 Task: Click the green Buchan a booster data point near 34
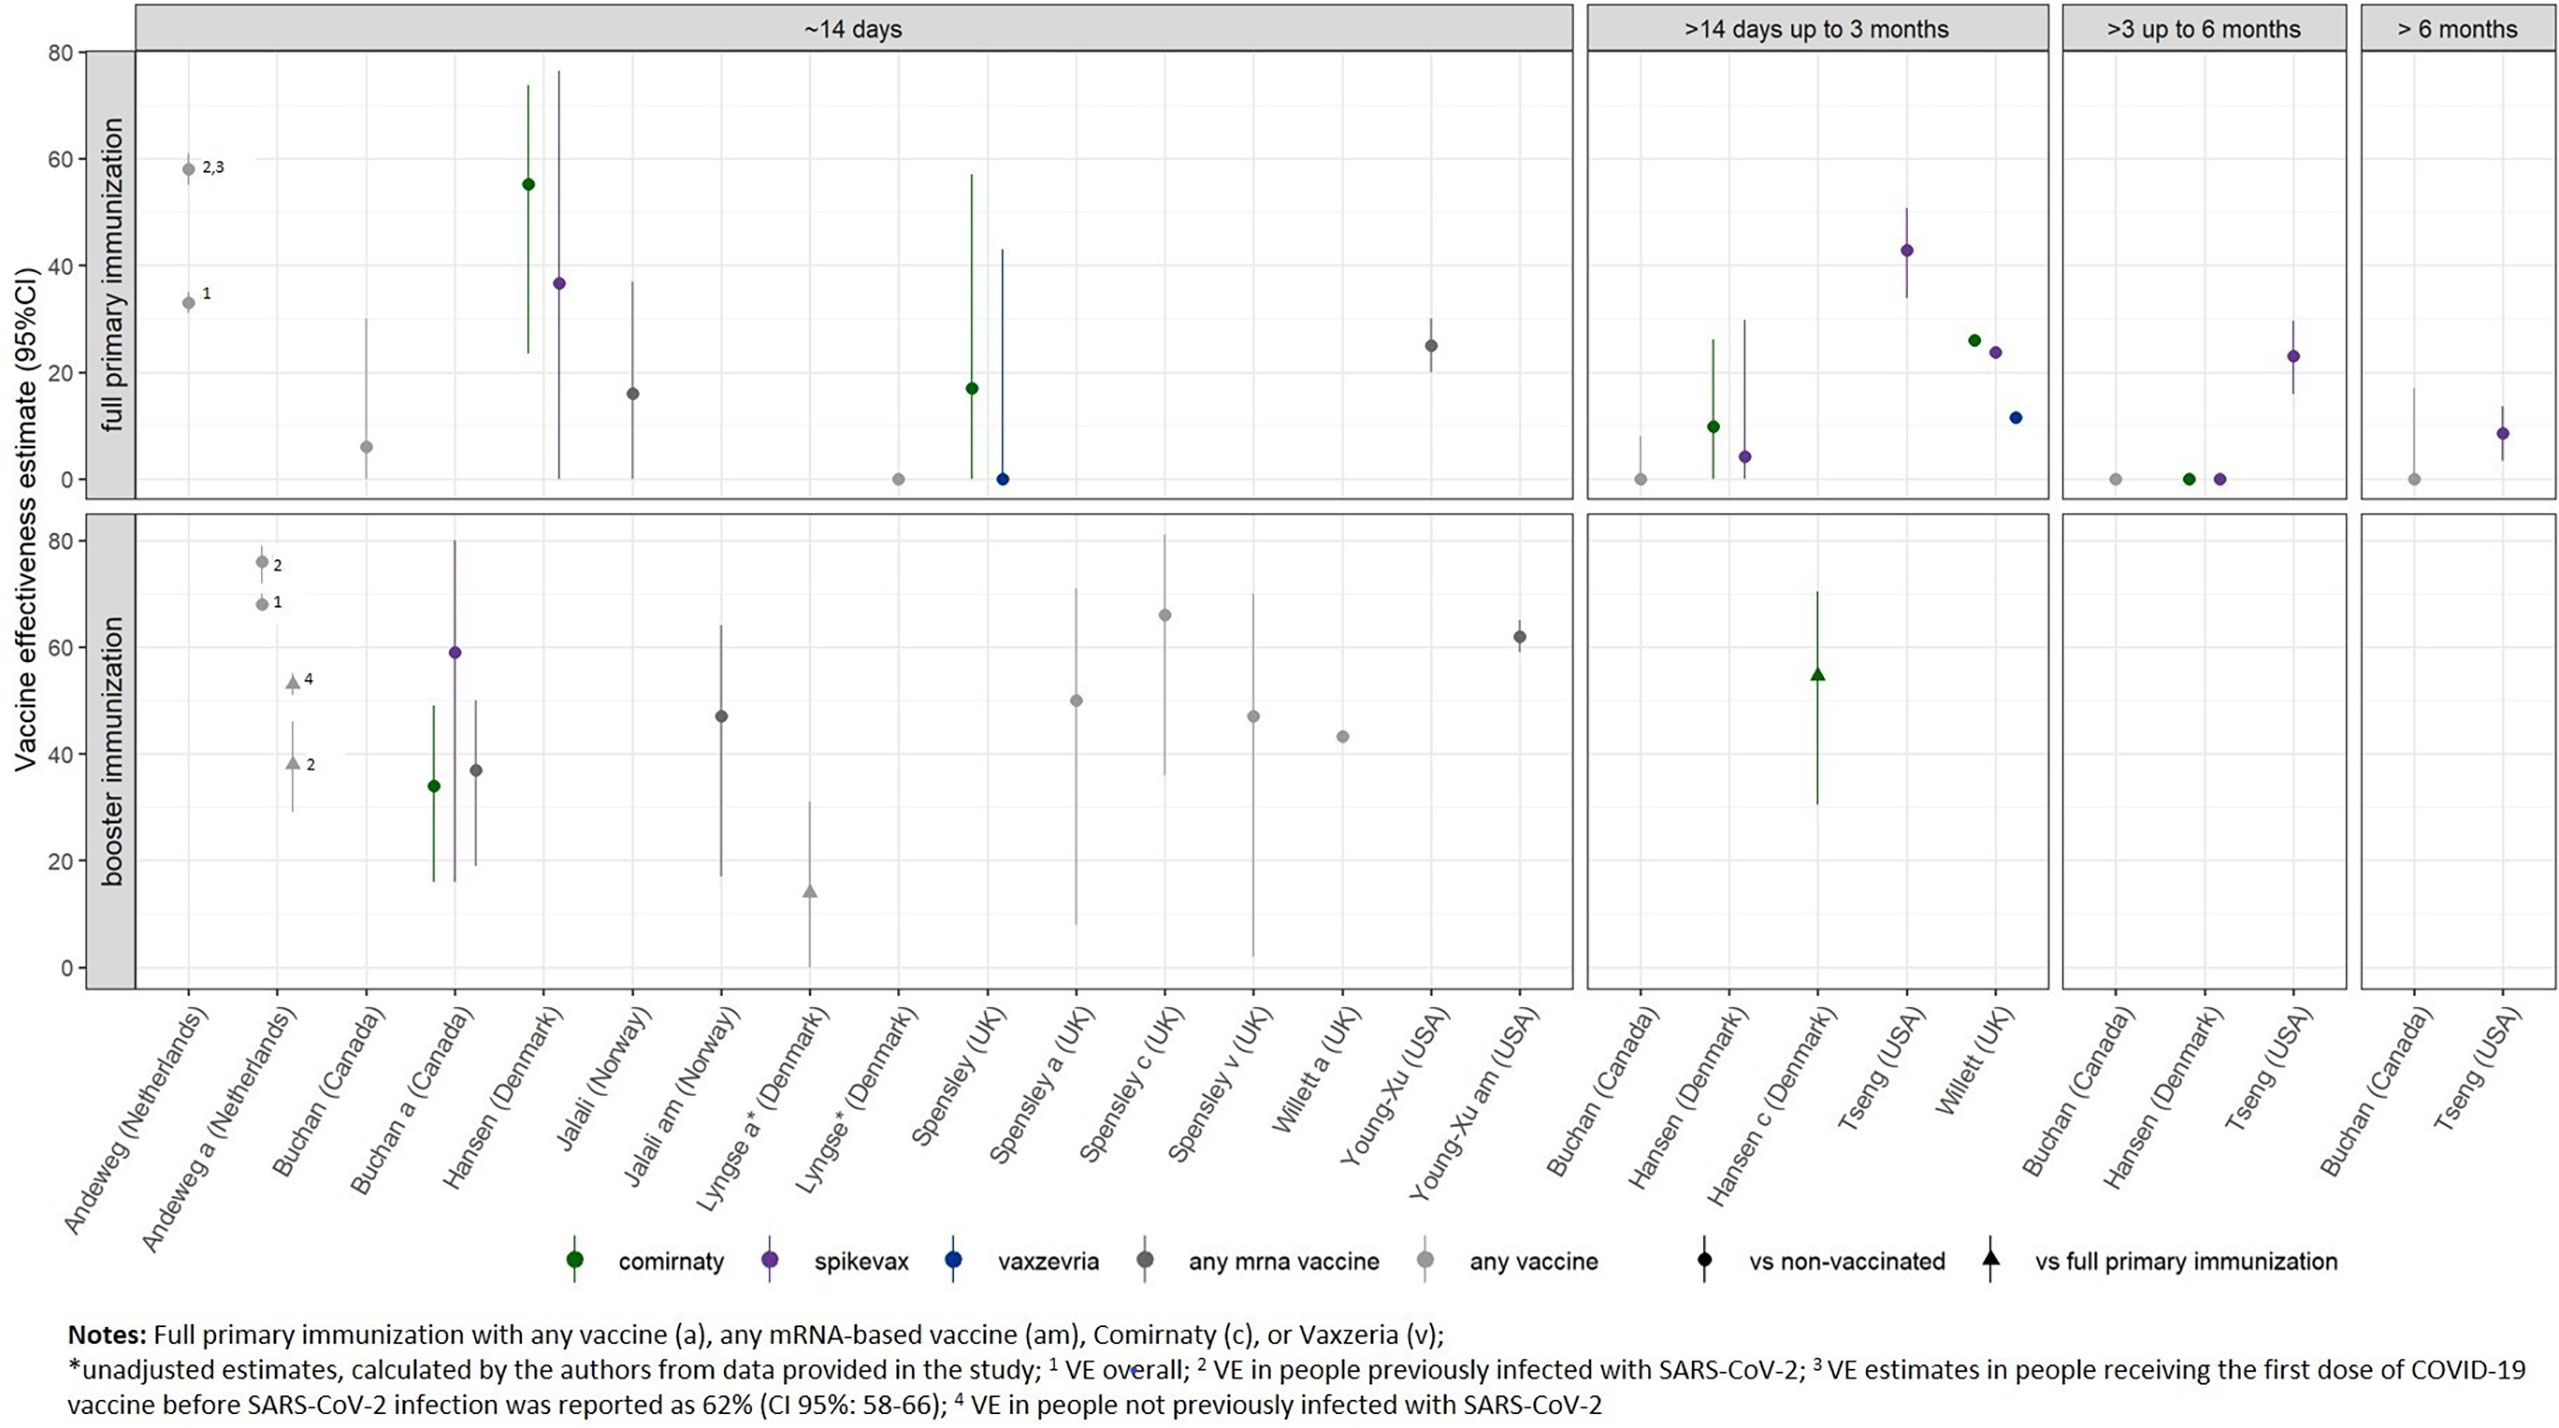(x=434, y=786)
